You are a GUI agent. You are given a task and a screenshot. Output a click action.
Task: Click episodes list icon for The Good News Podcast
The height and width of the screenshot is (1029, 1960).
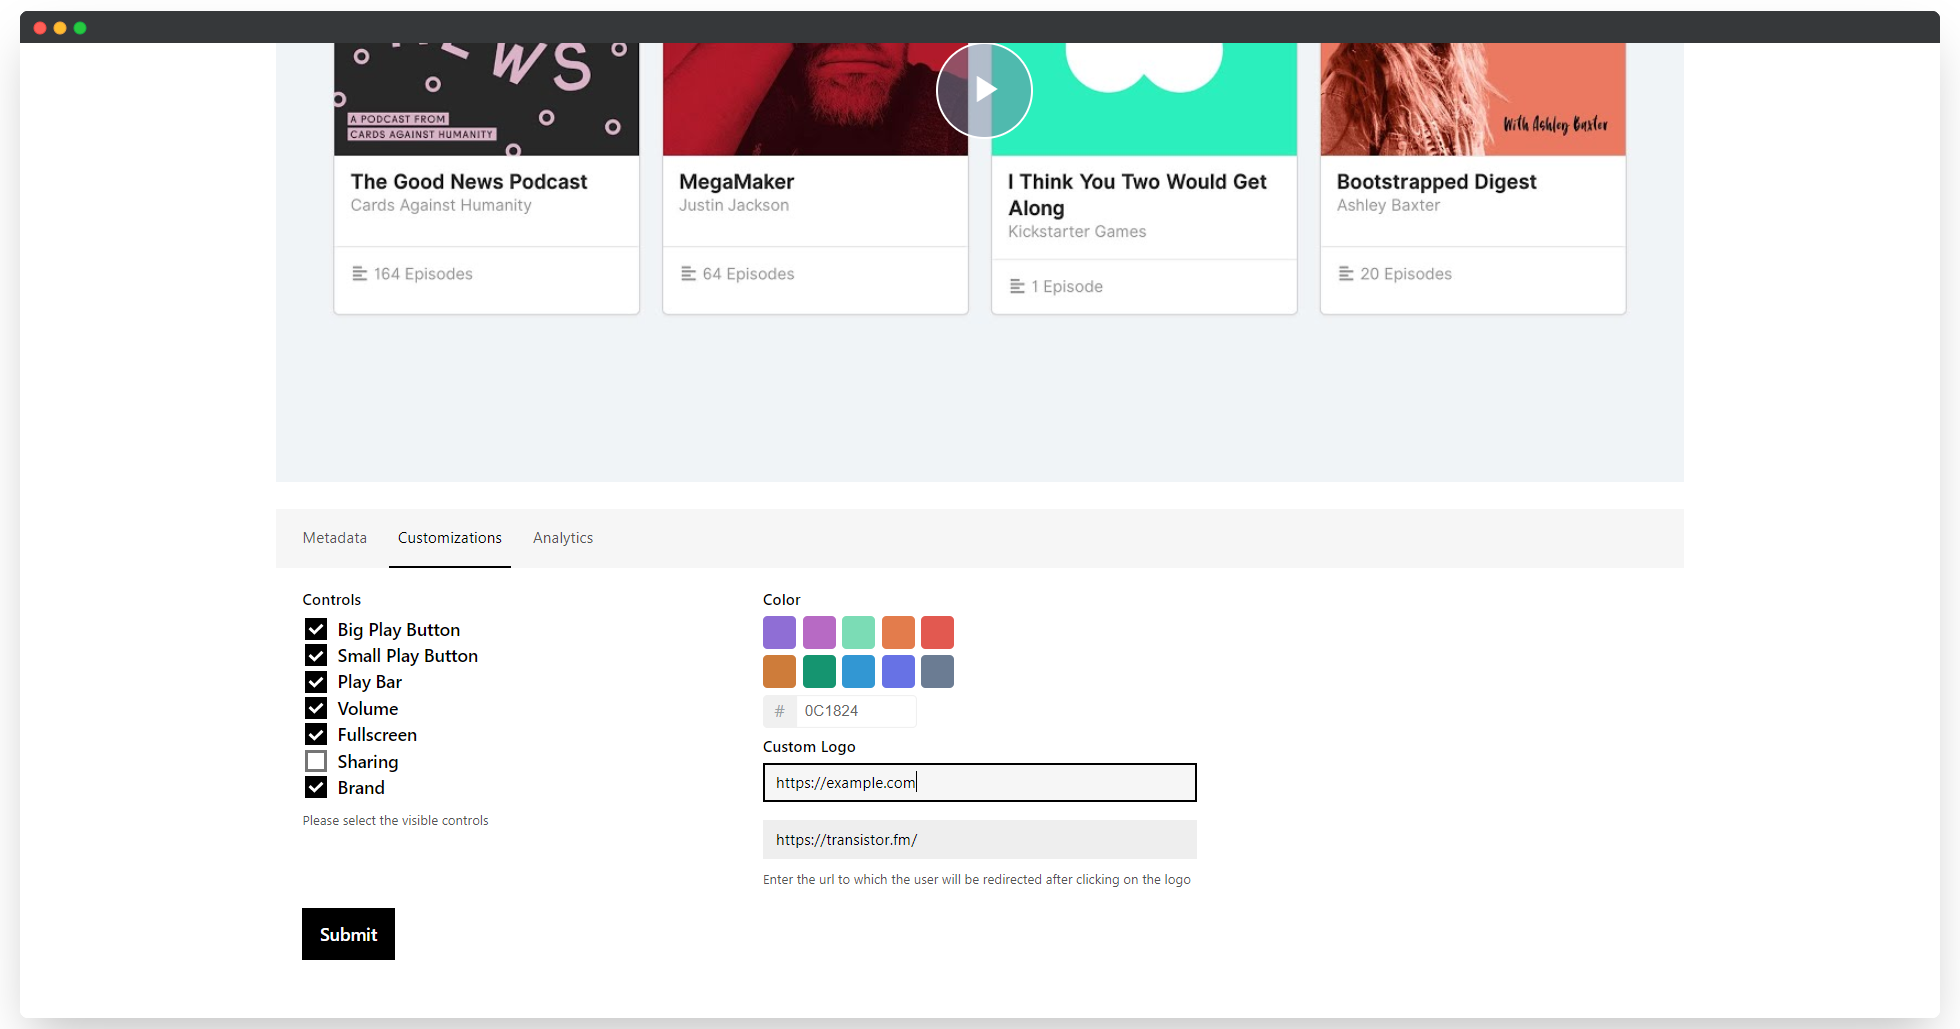pyautogui.click(x=360, y=274)
